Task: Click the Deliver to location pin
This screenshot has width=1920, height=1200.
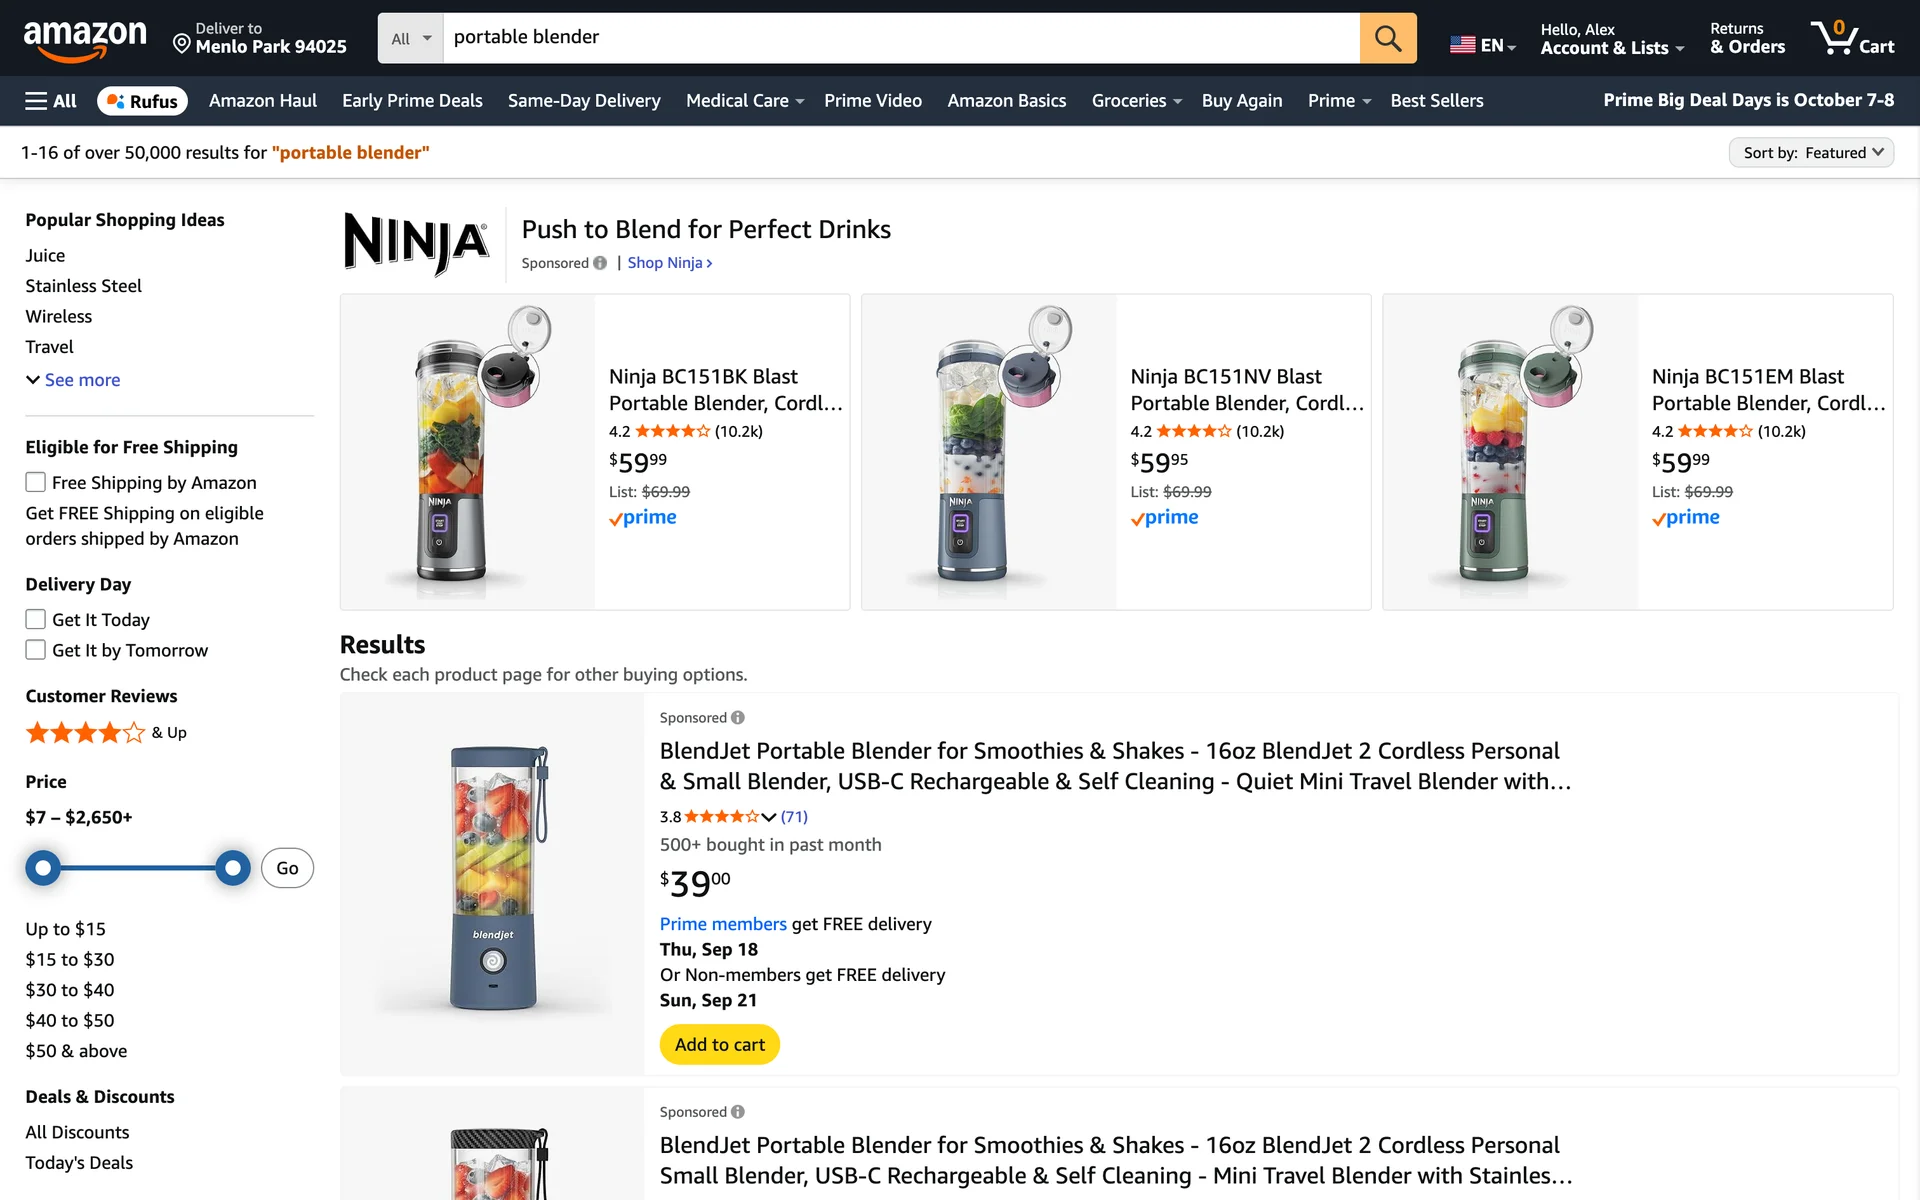Action: pos(182,43)
